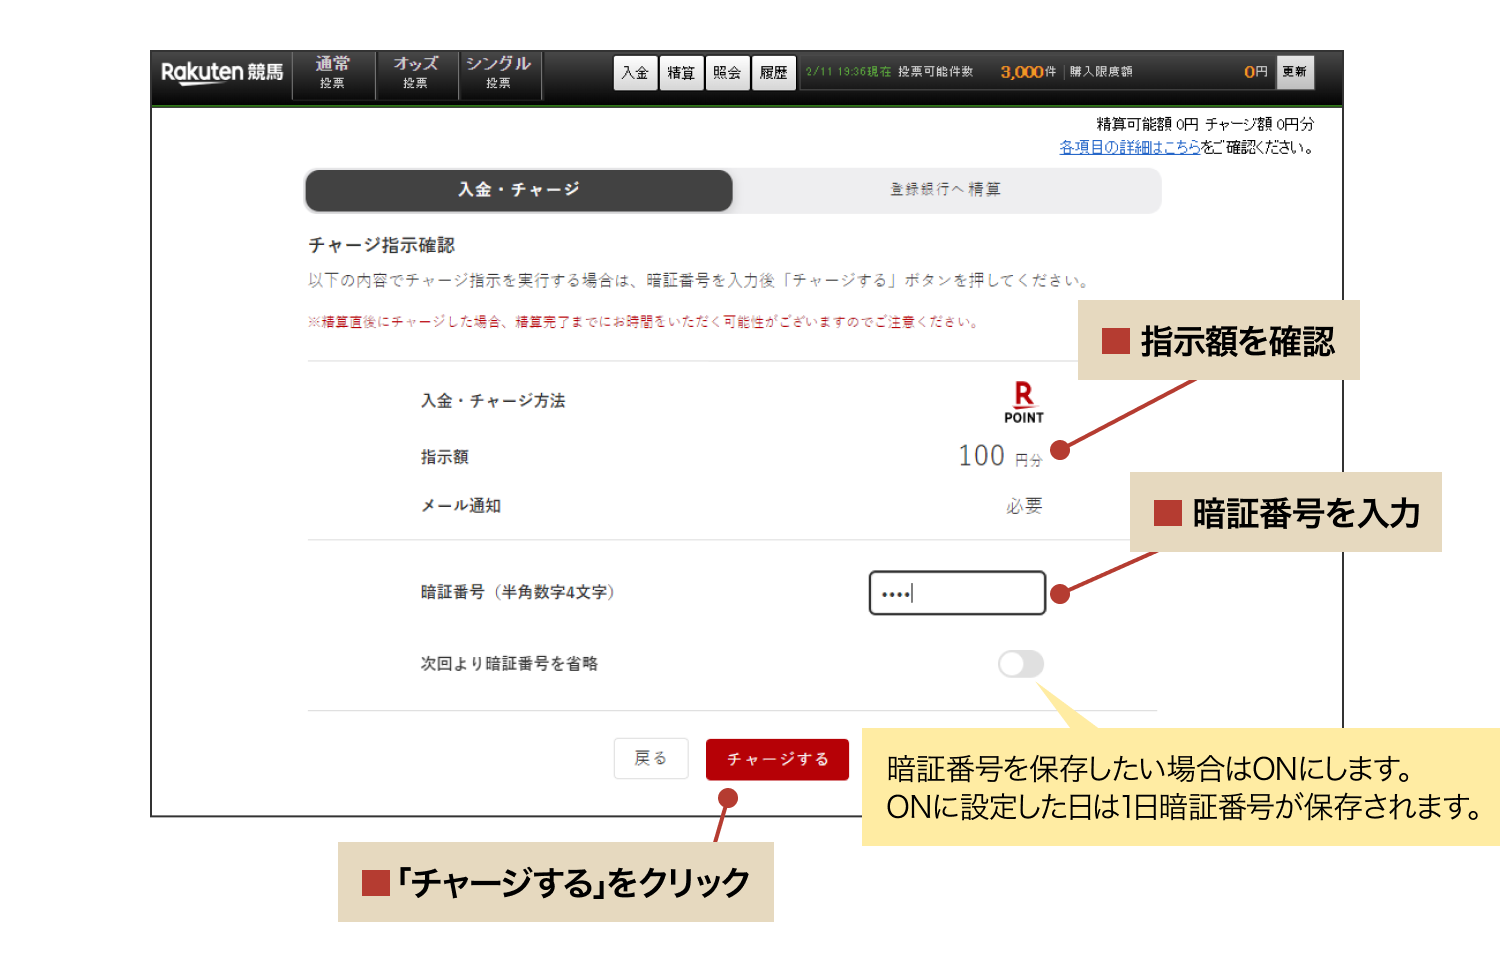Screen dimensions: 1500x972
Task: Open the 入金 (deposit) function
Action: click(637, 72)
